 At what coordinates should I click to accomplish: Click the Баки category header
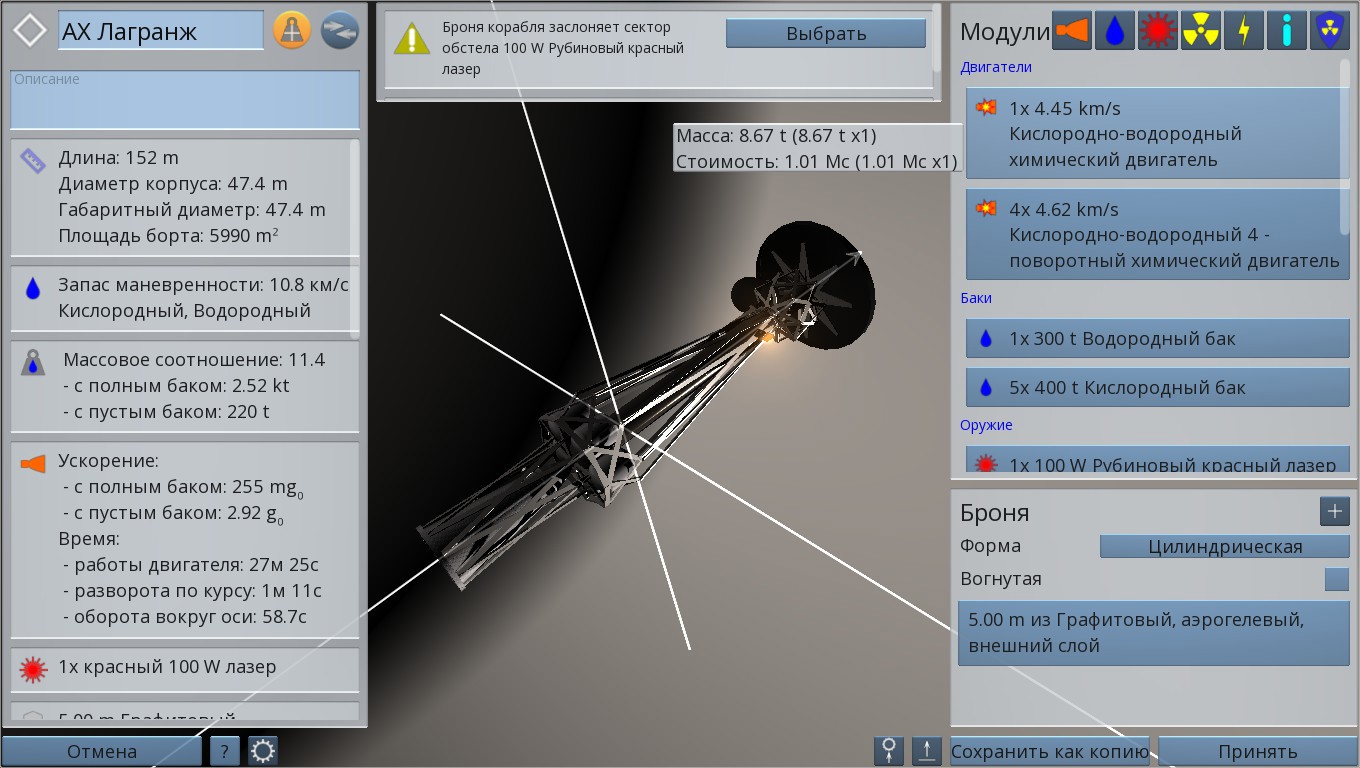[x=976, y=298]
